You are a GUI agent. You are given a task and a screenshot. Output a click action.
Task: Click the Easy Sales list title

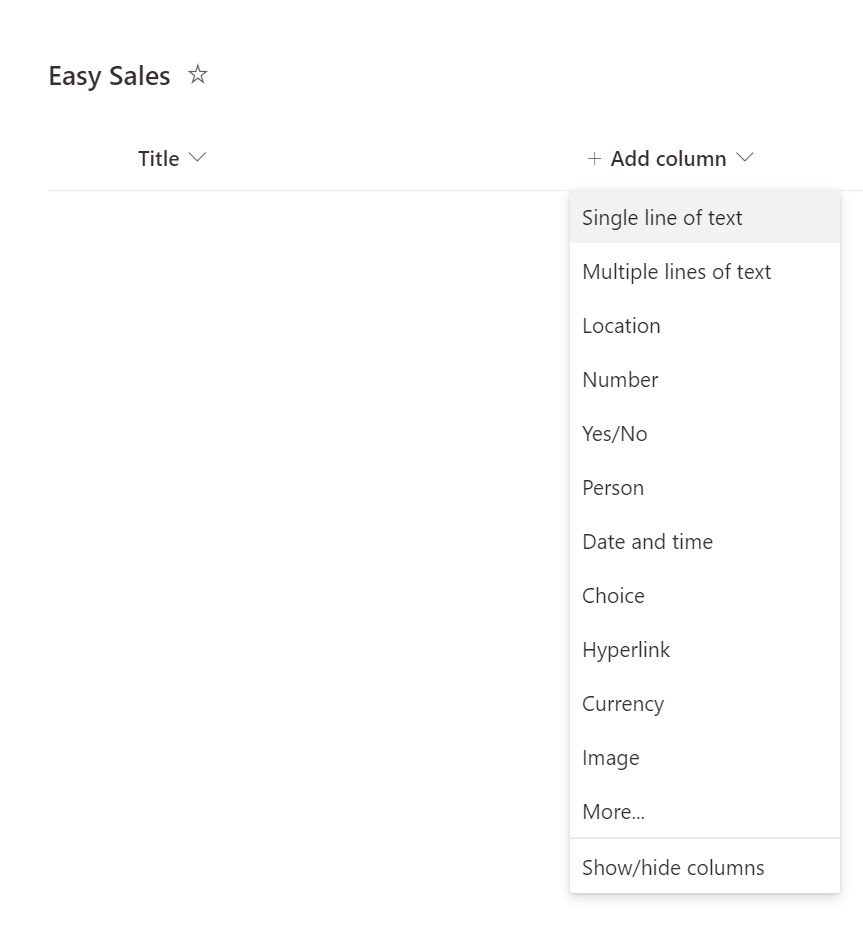pos(109,76)
